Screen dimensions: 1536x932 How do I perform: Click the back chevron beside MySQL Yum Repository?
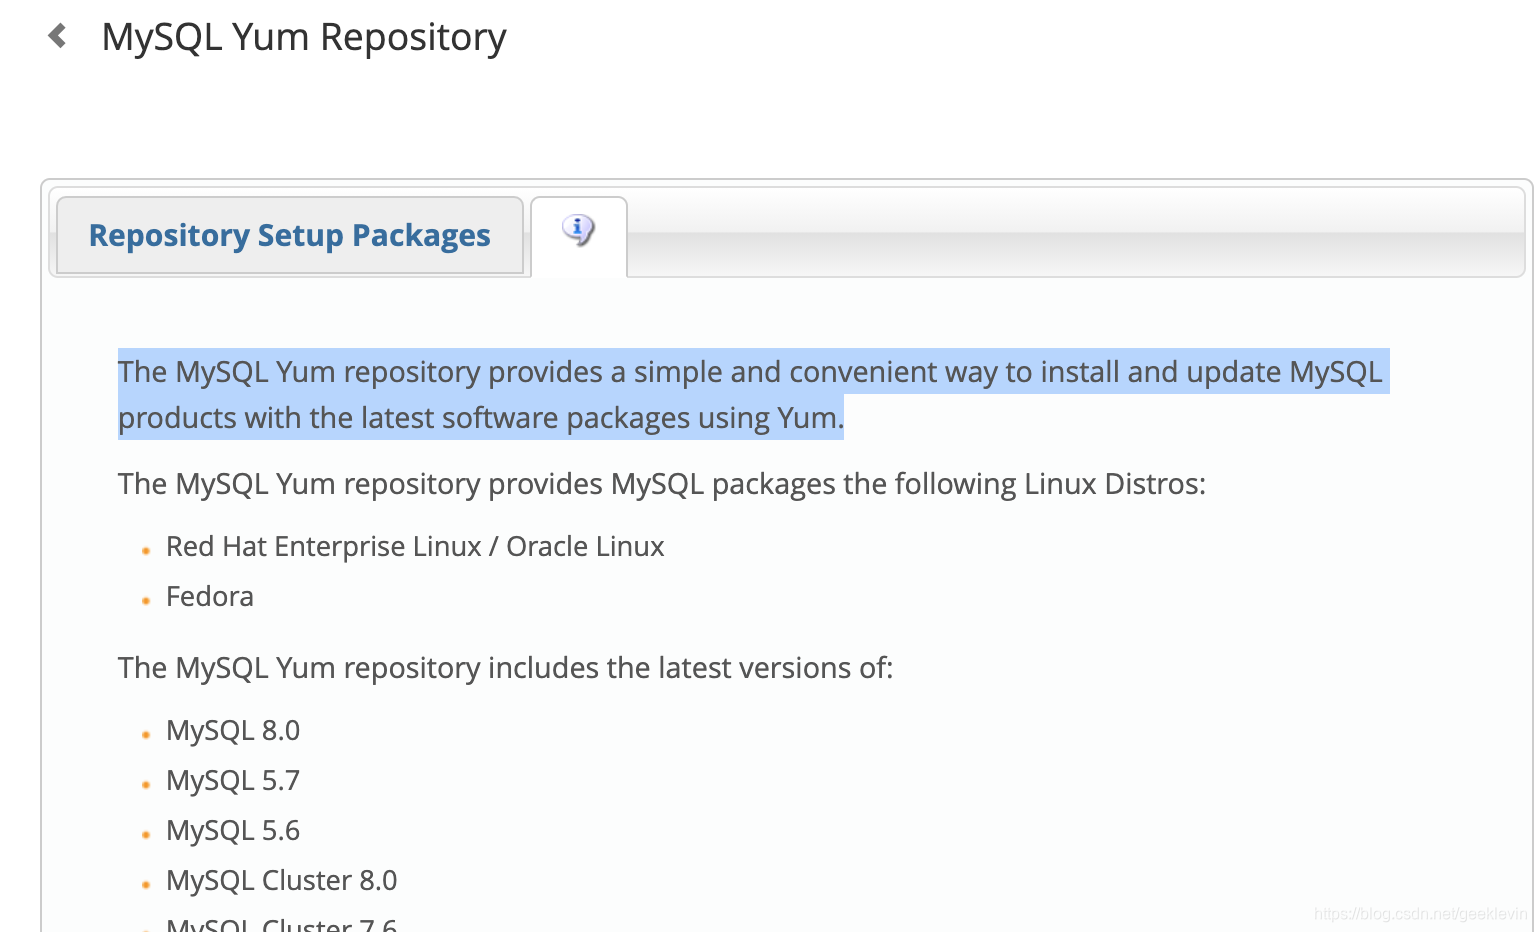(x=58, y=36)
